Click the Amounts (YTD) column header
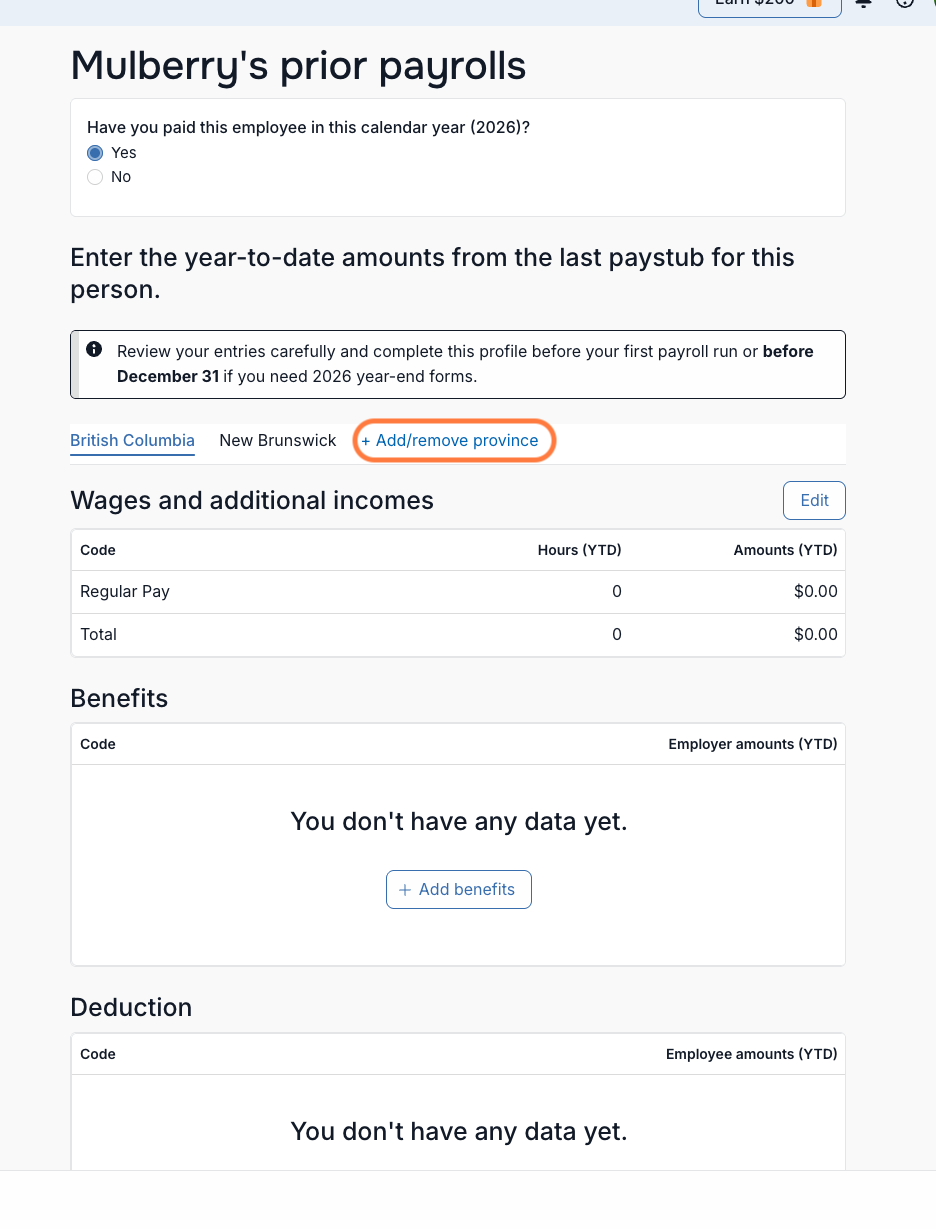The width and height of the screenshot is (936, 1229). (786, 550)
